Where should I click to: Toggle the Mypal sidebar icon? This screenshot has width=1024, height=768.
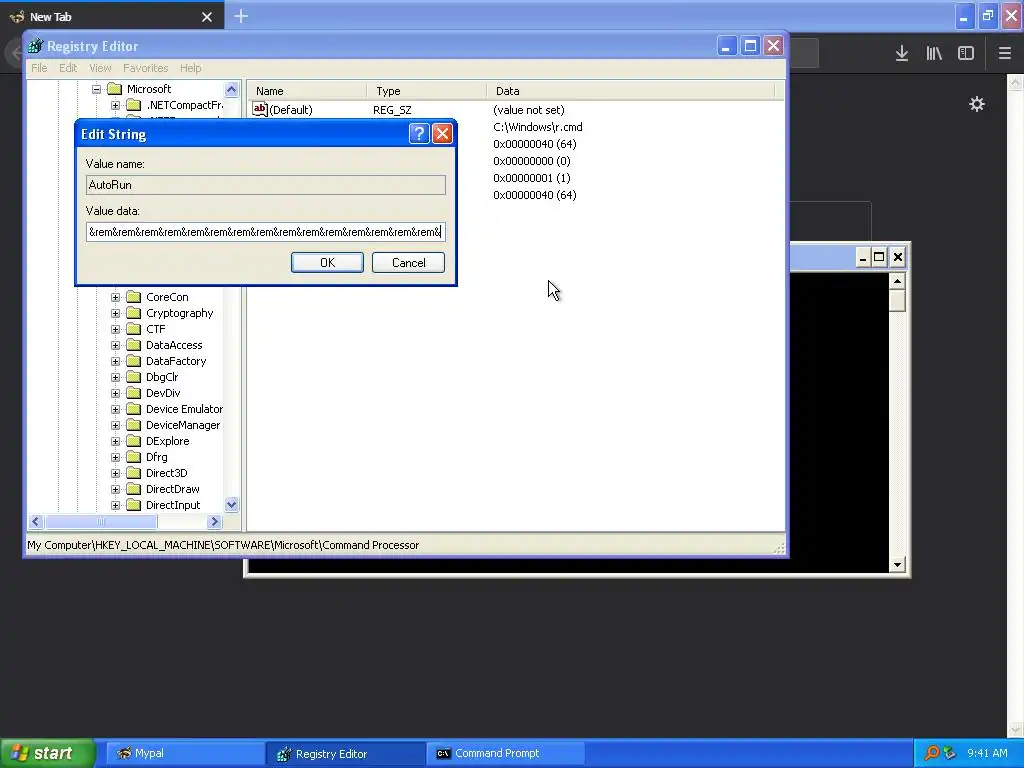point(966,53)
